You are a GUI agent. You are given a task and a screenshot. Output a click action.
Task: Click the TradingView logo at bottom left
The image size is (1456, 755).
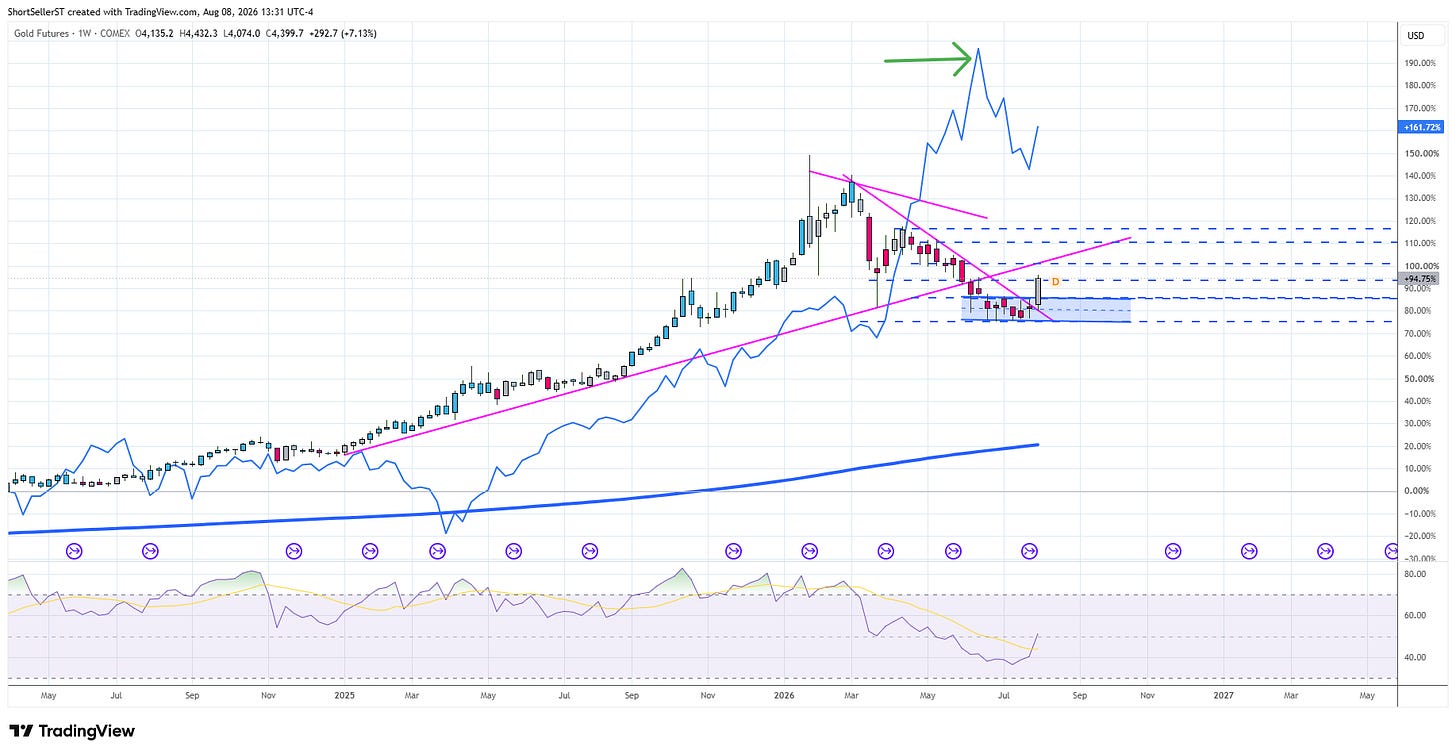coord(71,731)
